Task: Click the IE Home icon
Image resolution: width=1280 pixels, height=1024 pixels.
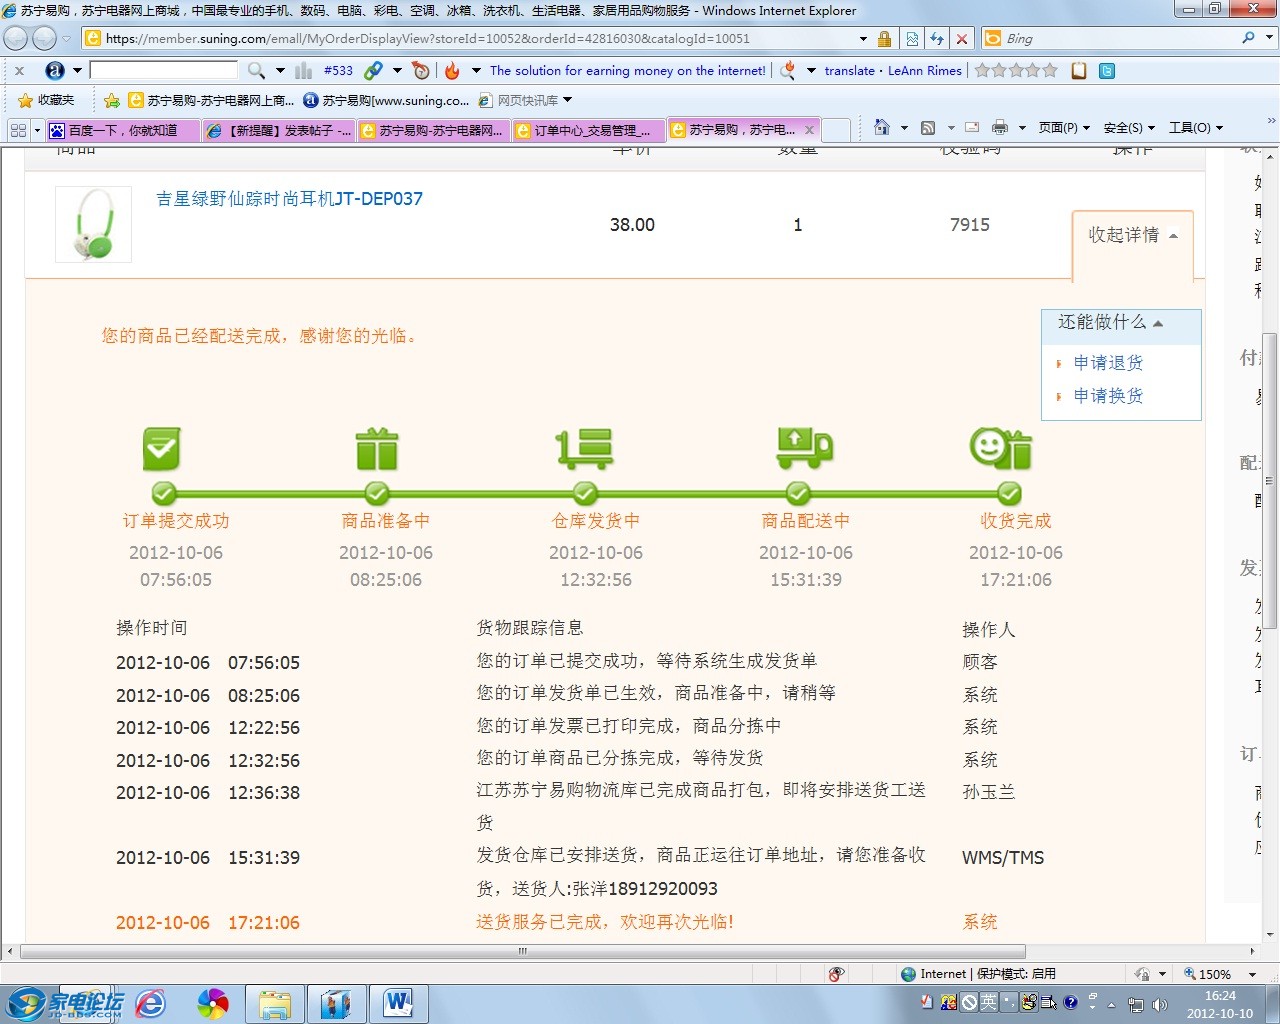Action: (881, 128)
